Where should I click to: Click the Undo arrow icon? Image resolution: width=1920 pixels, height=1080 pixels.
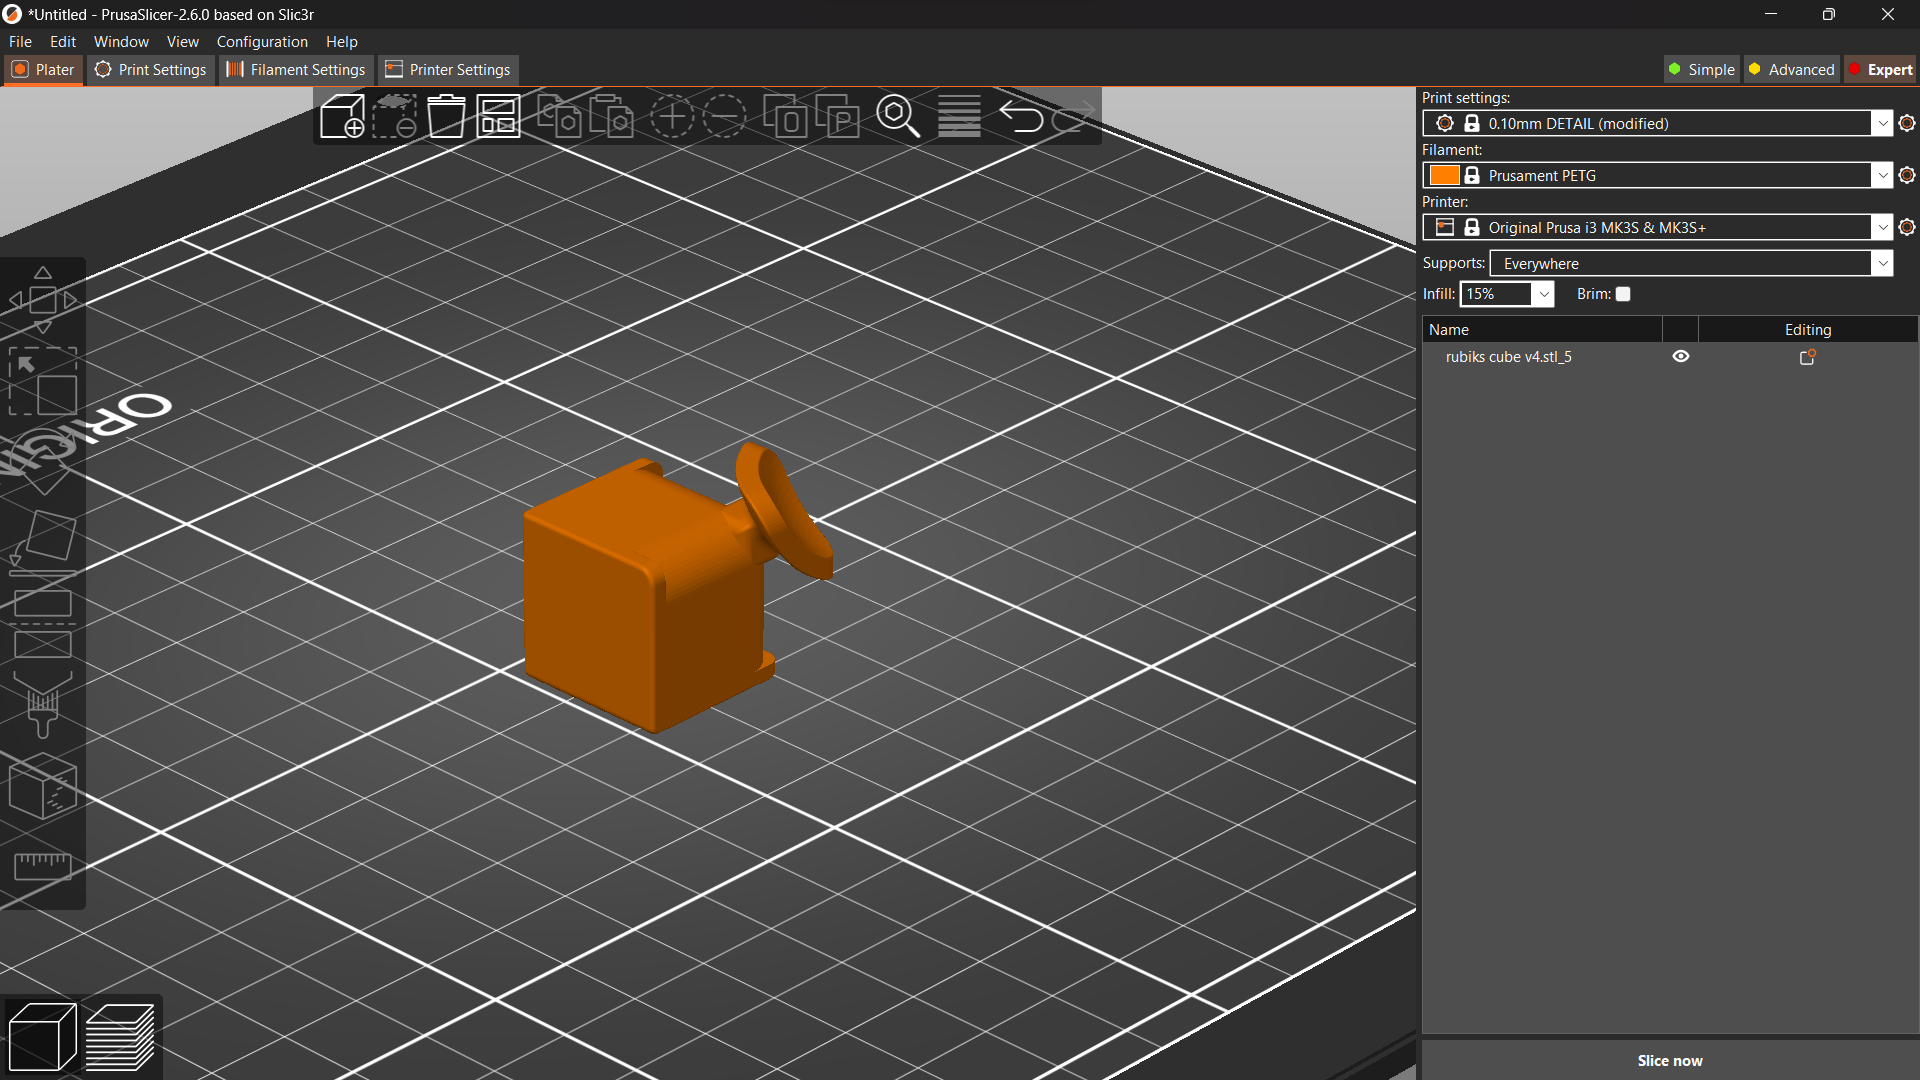1023,116
